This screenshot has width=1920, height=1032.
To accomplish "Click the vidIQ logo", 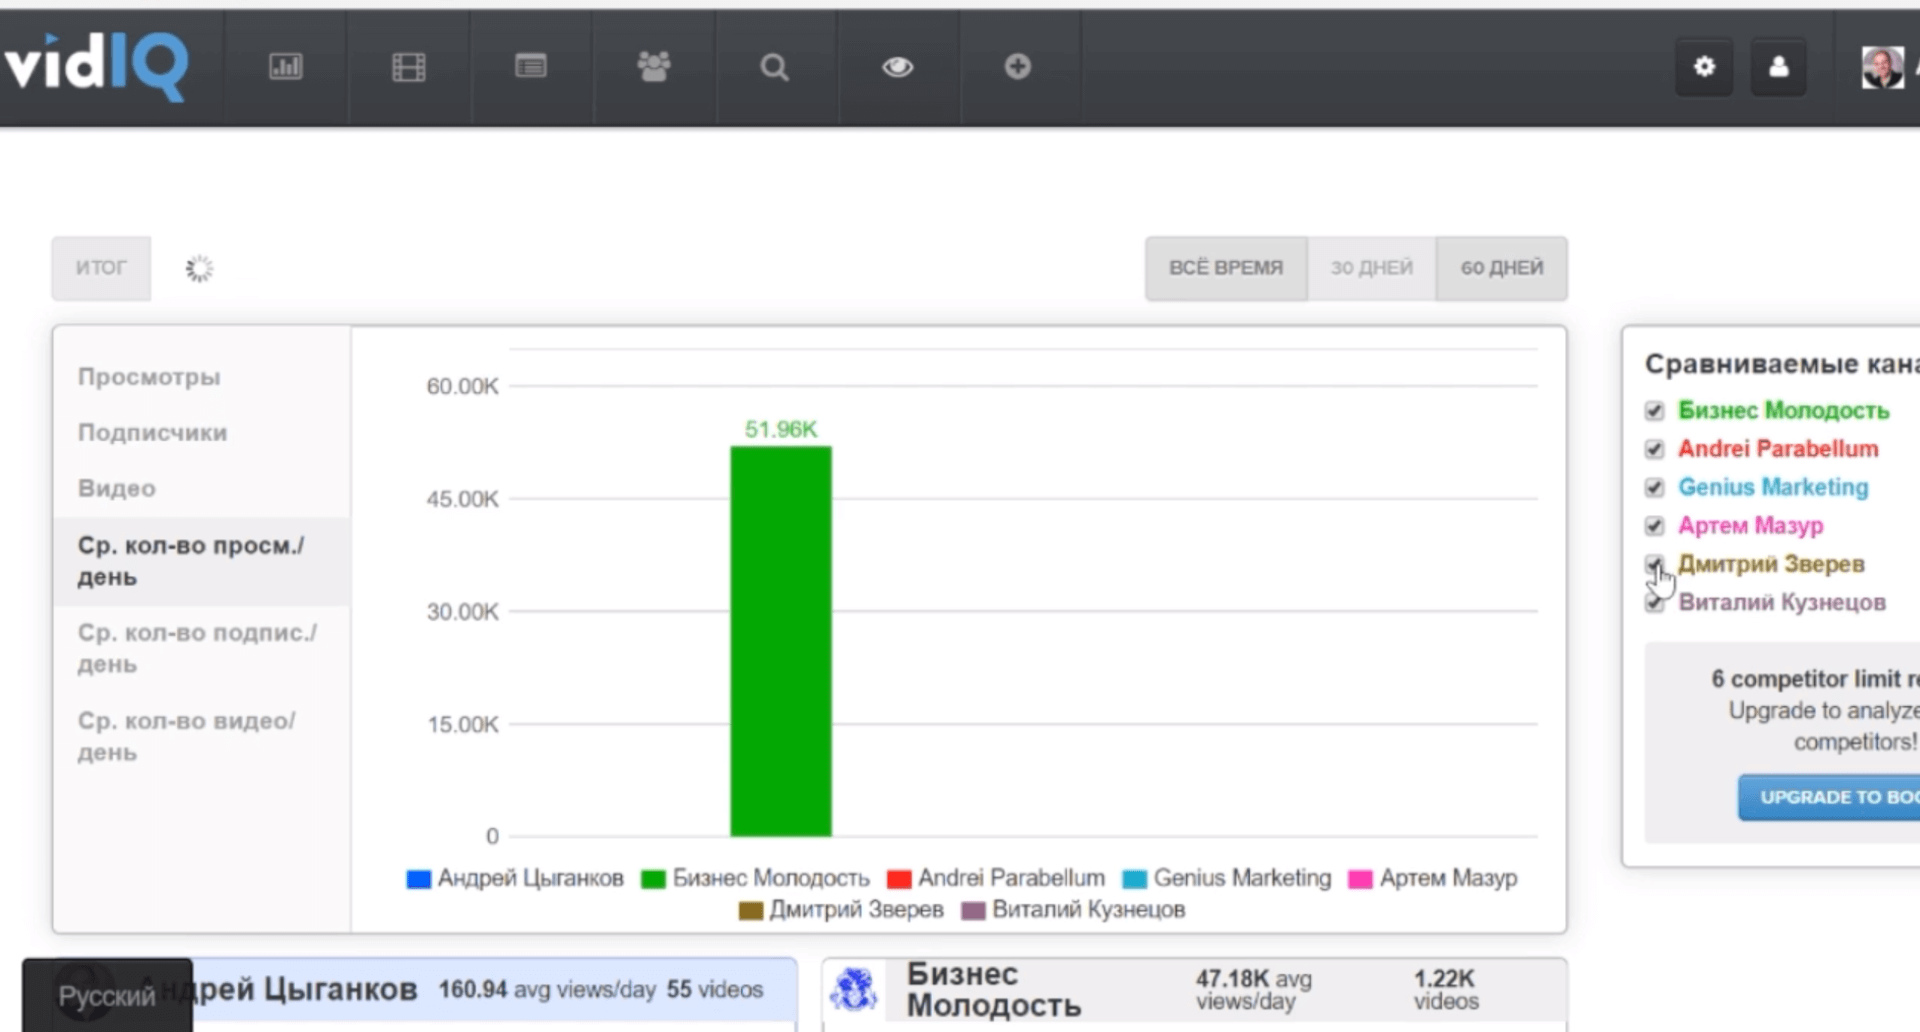I will (96, 65).
